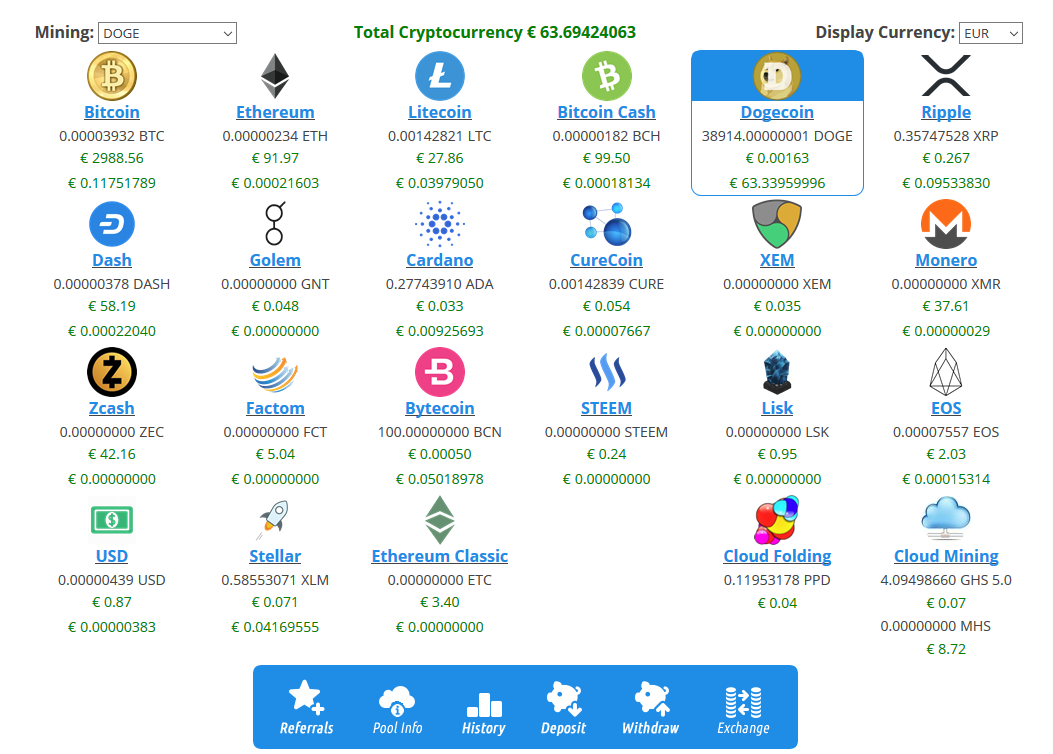
Task: Click the pink Bytecoin icon
Action: (x=439, y=372)
